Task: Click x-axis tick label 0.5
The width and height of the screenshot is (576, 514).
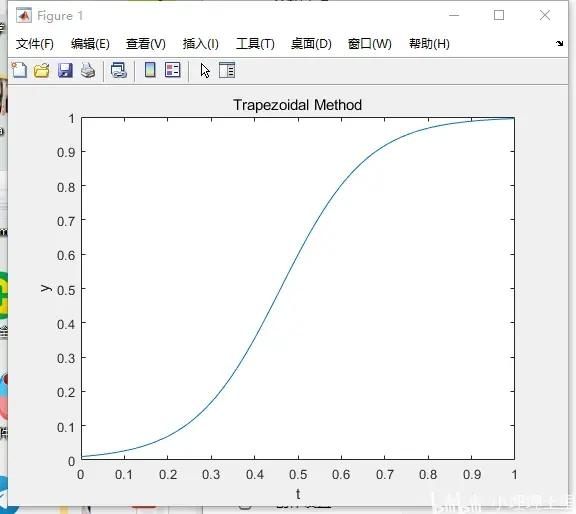Action: point(298,475)
